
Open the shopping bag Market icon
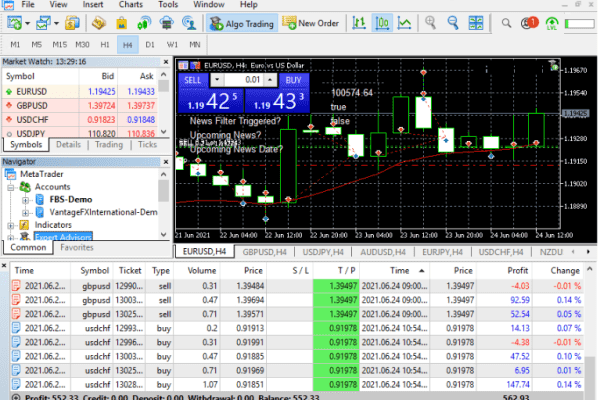122,23
